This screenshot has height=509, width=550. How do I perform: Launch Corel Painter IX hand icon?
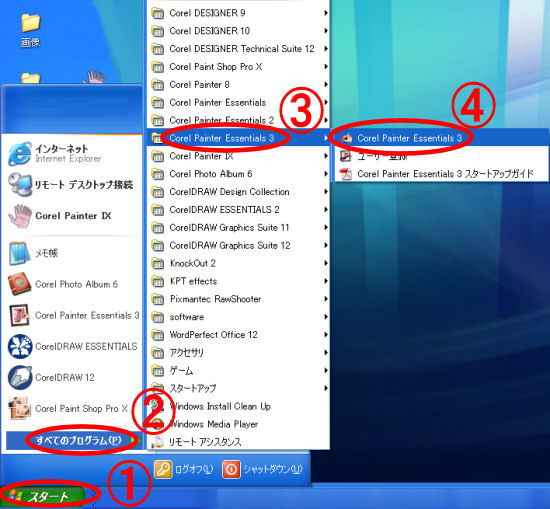(x=72, y=216)
